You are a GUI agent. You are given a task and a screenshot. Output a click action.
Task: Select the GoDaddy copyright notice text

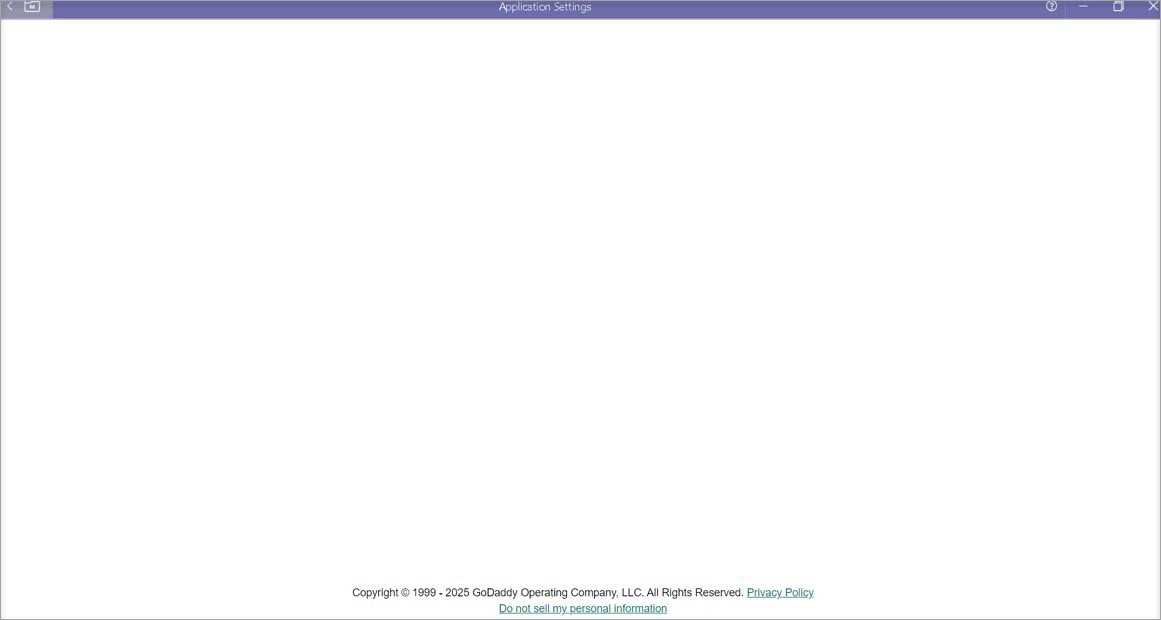[x=548, y=593]
